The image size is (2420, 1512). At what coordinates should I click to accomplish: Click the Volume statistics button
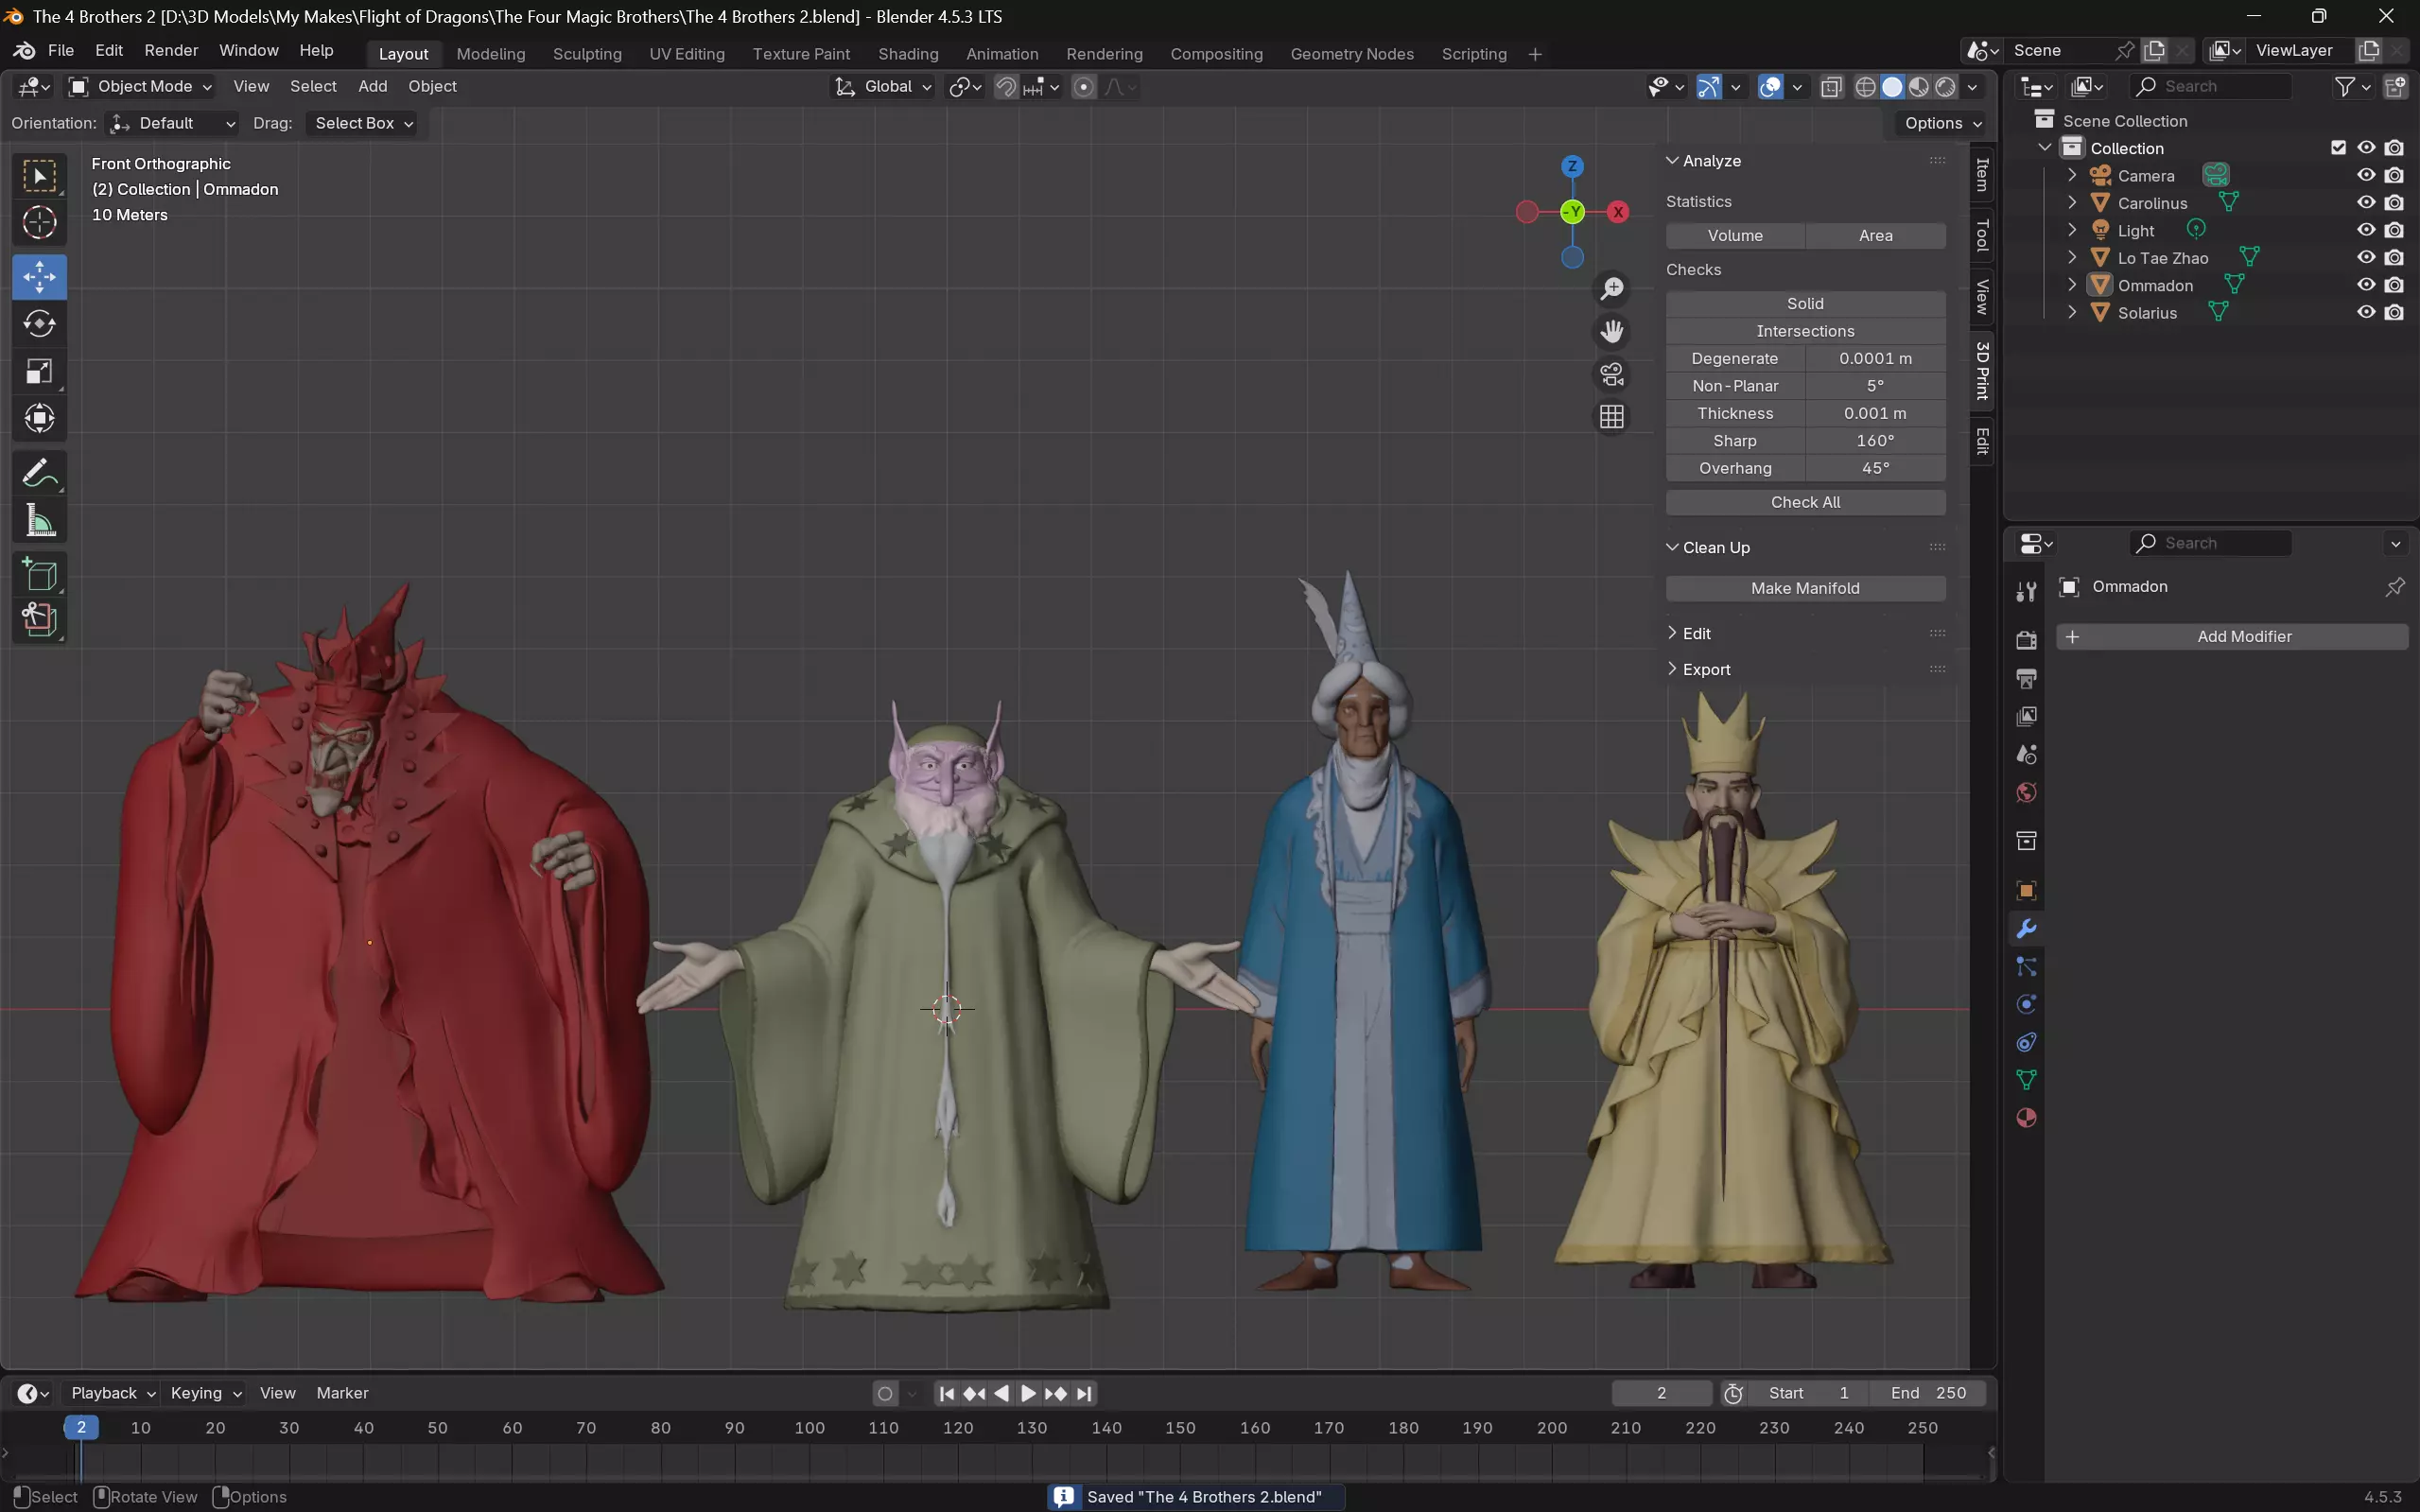coord(1735,236)
